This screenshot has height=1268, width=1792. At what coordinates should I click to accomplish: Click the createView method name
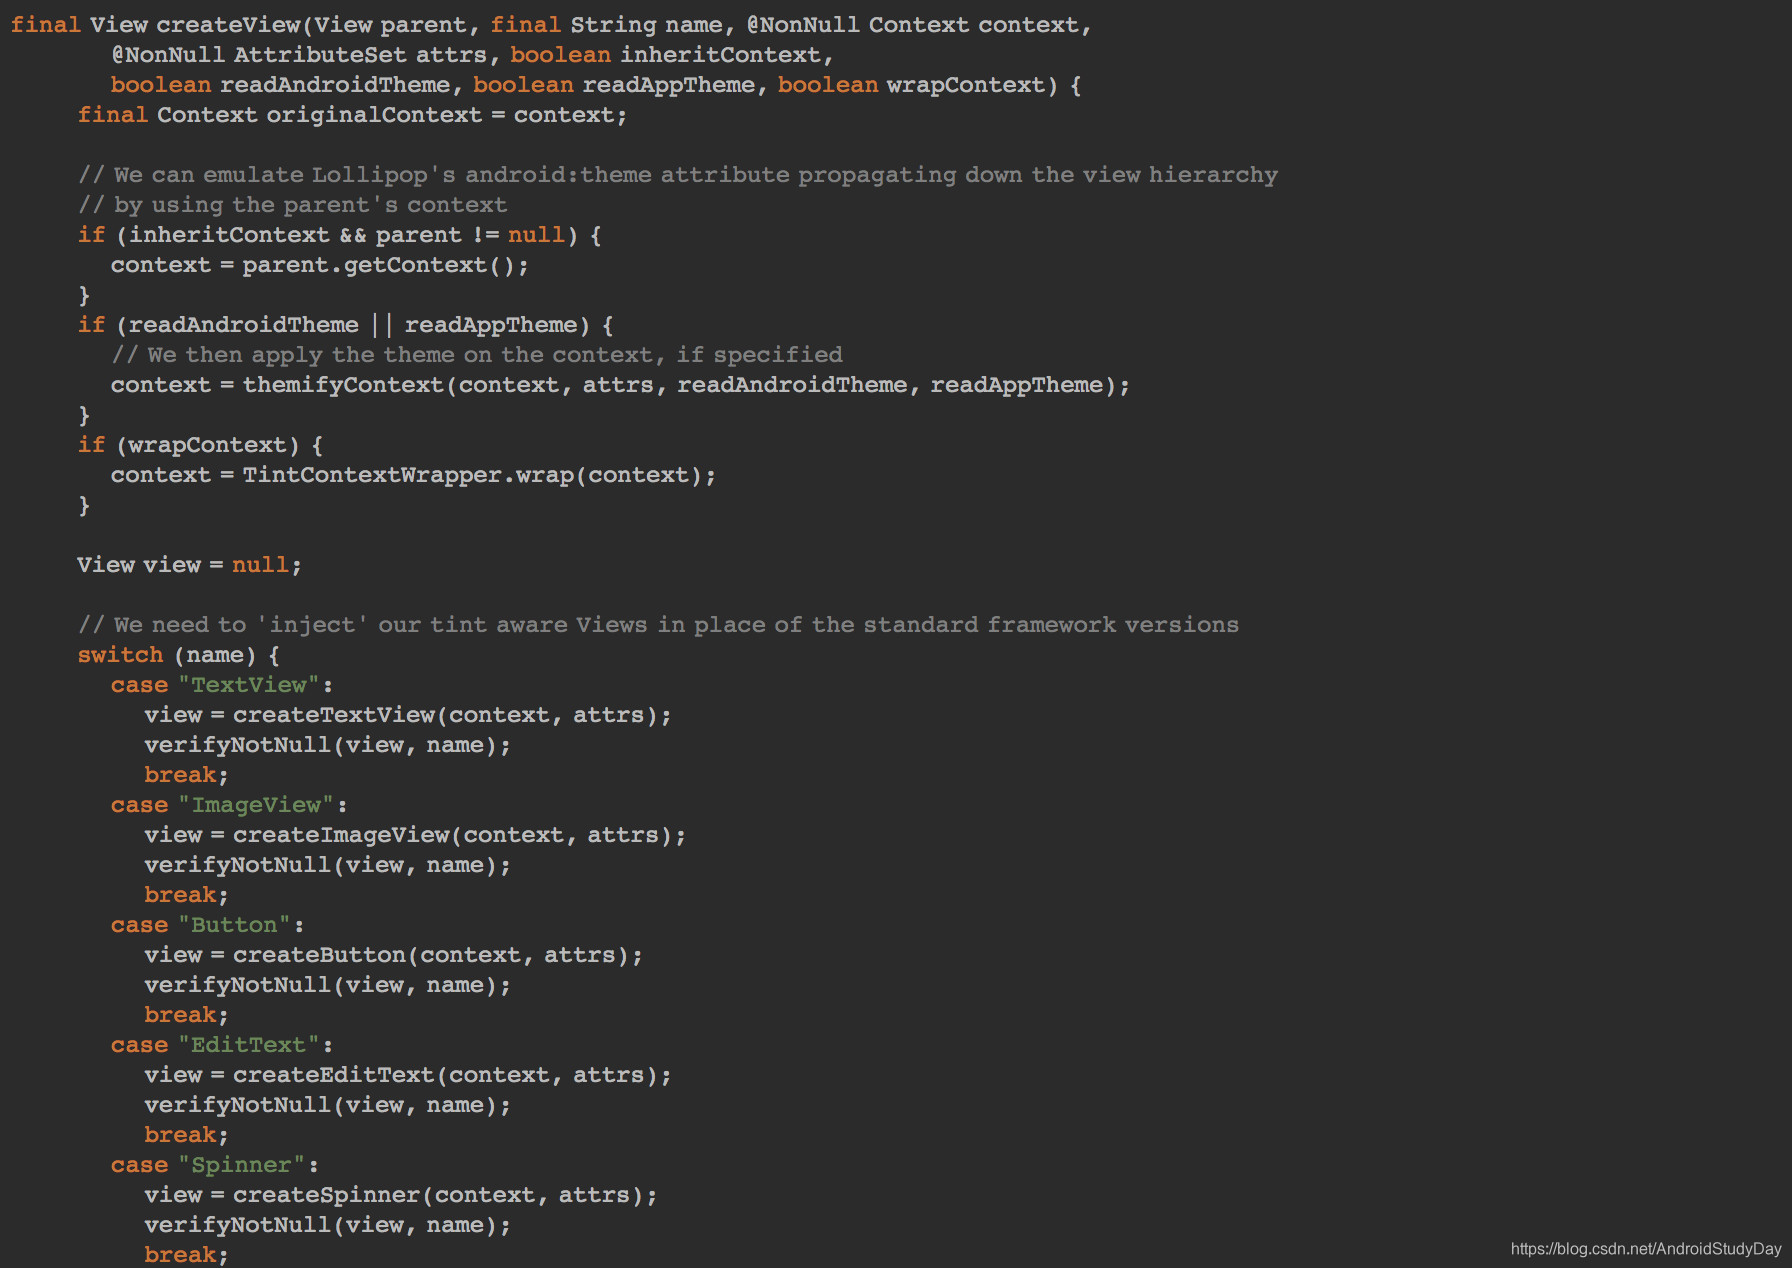229,25
